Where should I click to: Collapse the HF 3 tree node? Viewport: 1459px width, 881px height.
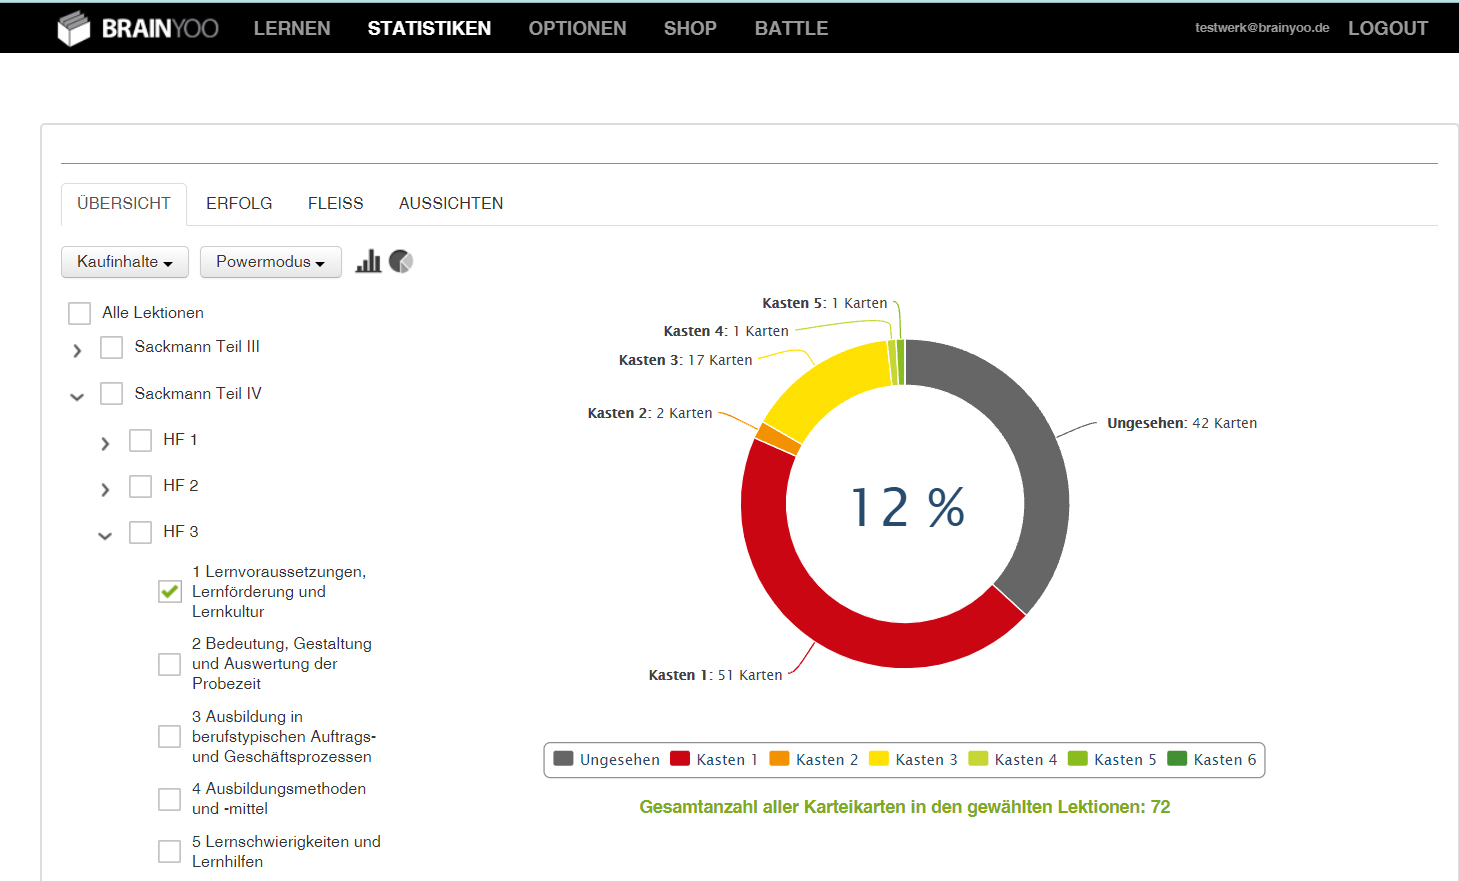[105, 536]
